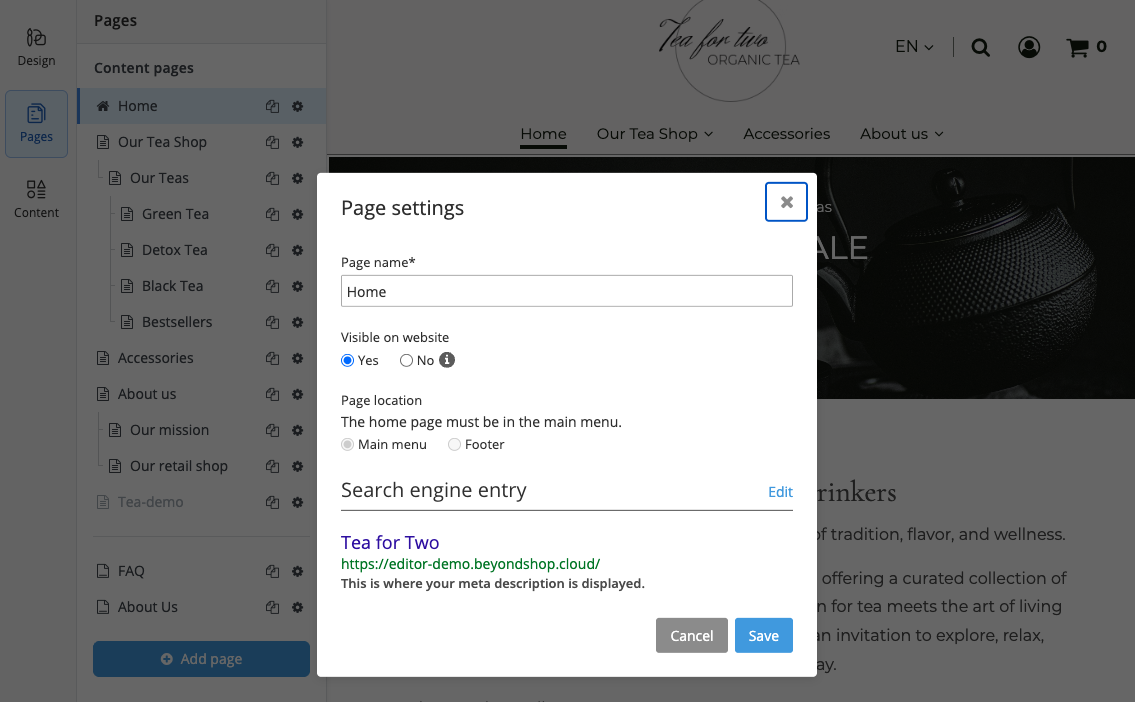
Task: Duplicate the Black Tea page via copy icon
Action: pos(272,286)
